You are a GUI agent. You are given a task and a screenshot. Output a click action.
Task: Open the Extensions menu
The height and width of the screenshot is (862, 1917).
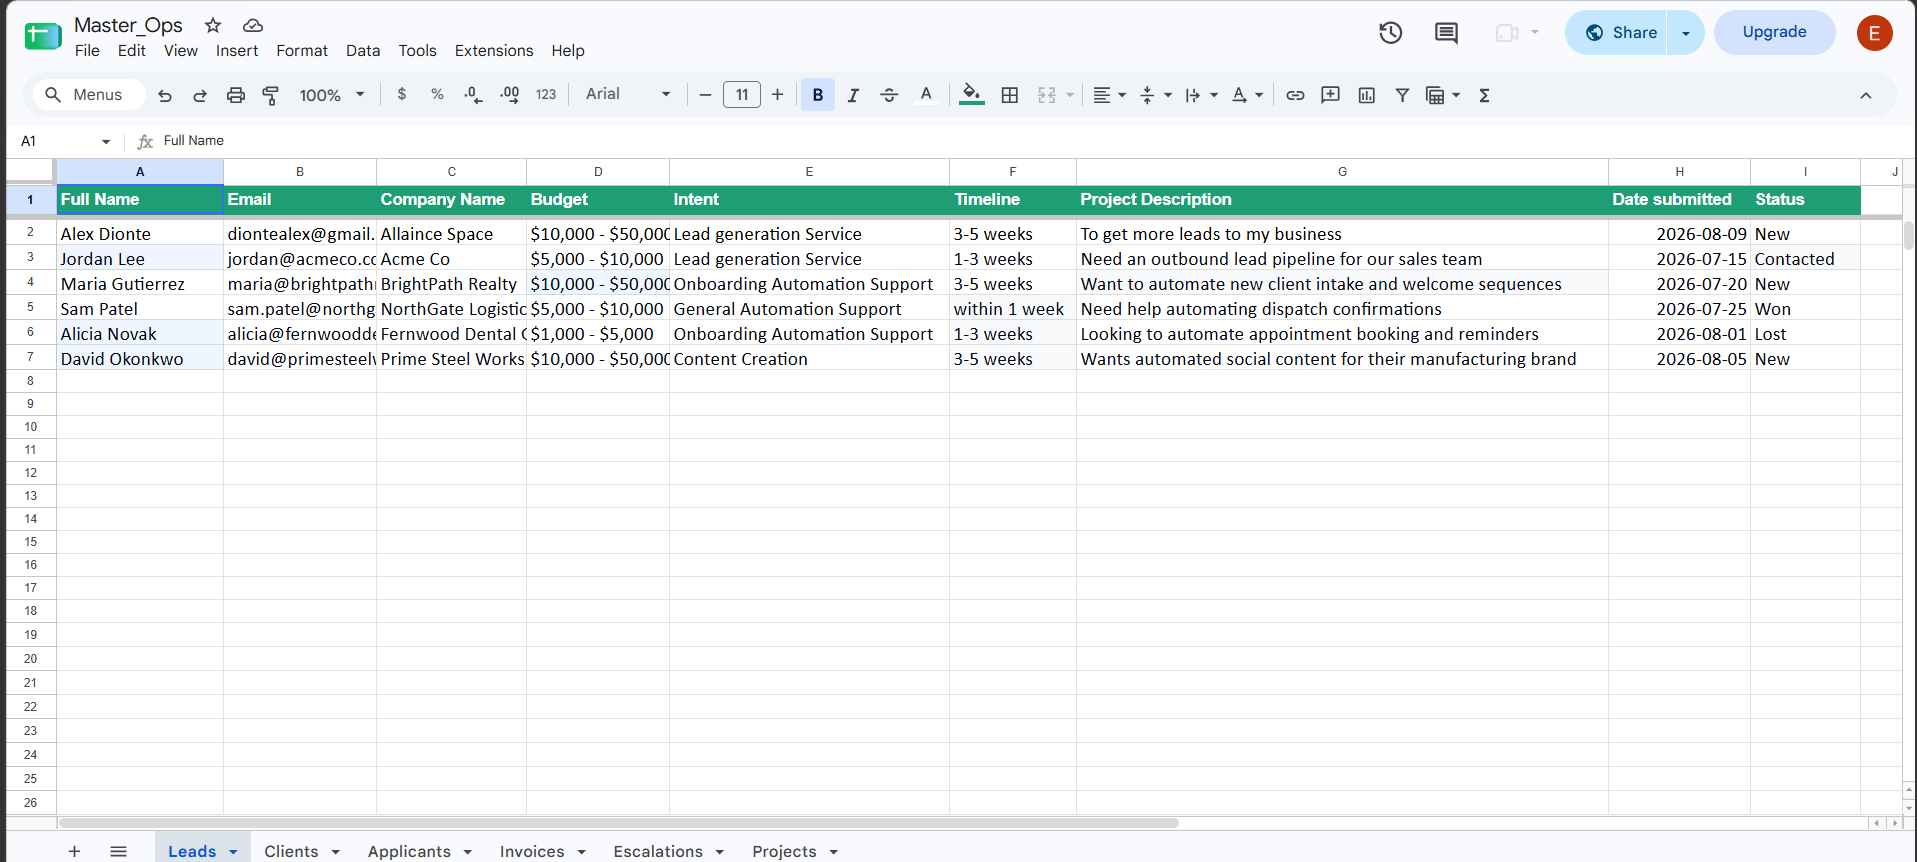(494, 51)
